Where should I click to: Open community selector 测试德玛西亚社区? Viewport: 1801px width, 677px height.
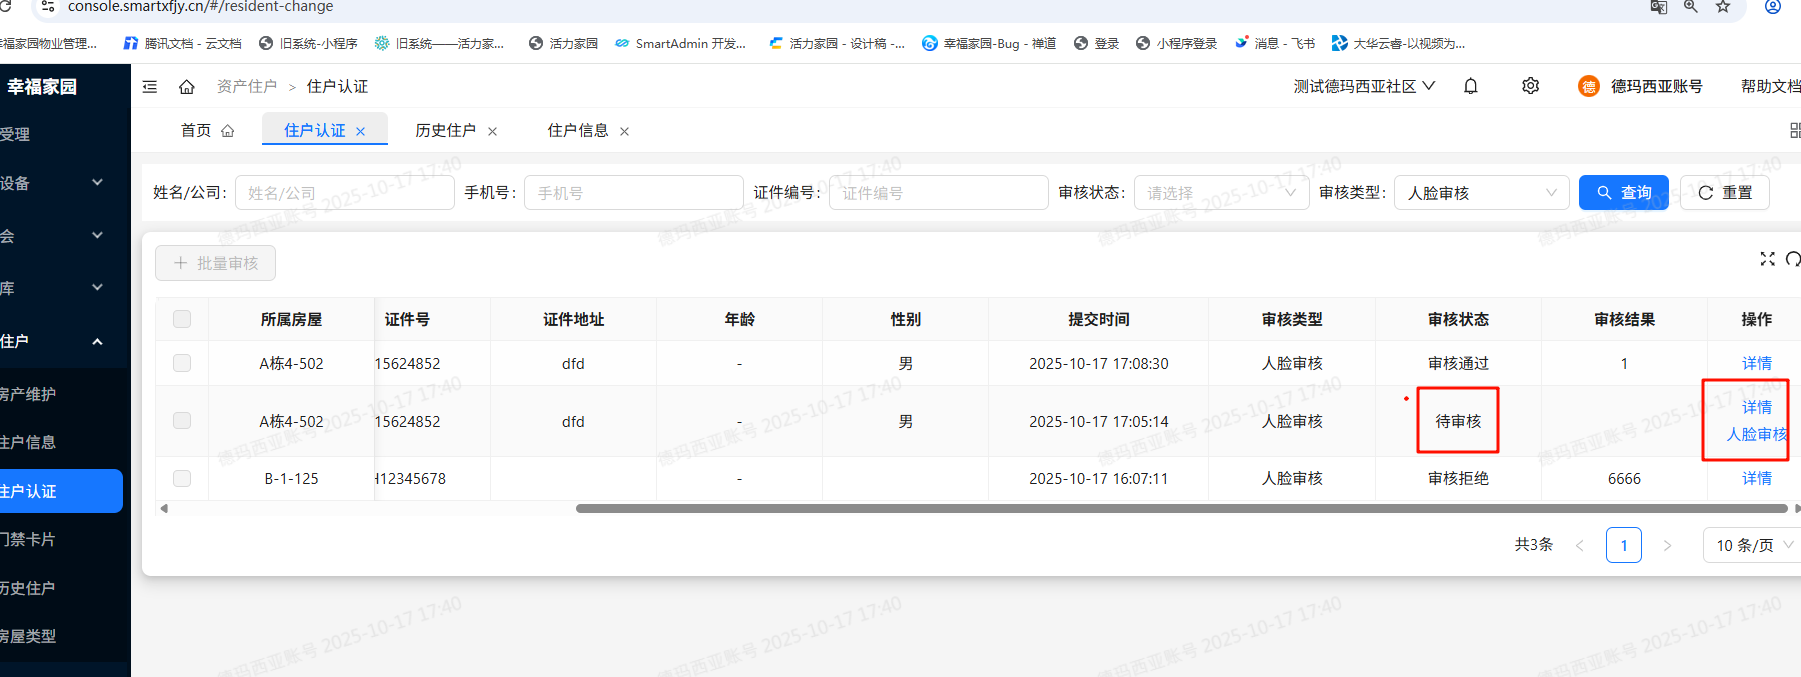point(1364,86)
